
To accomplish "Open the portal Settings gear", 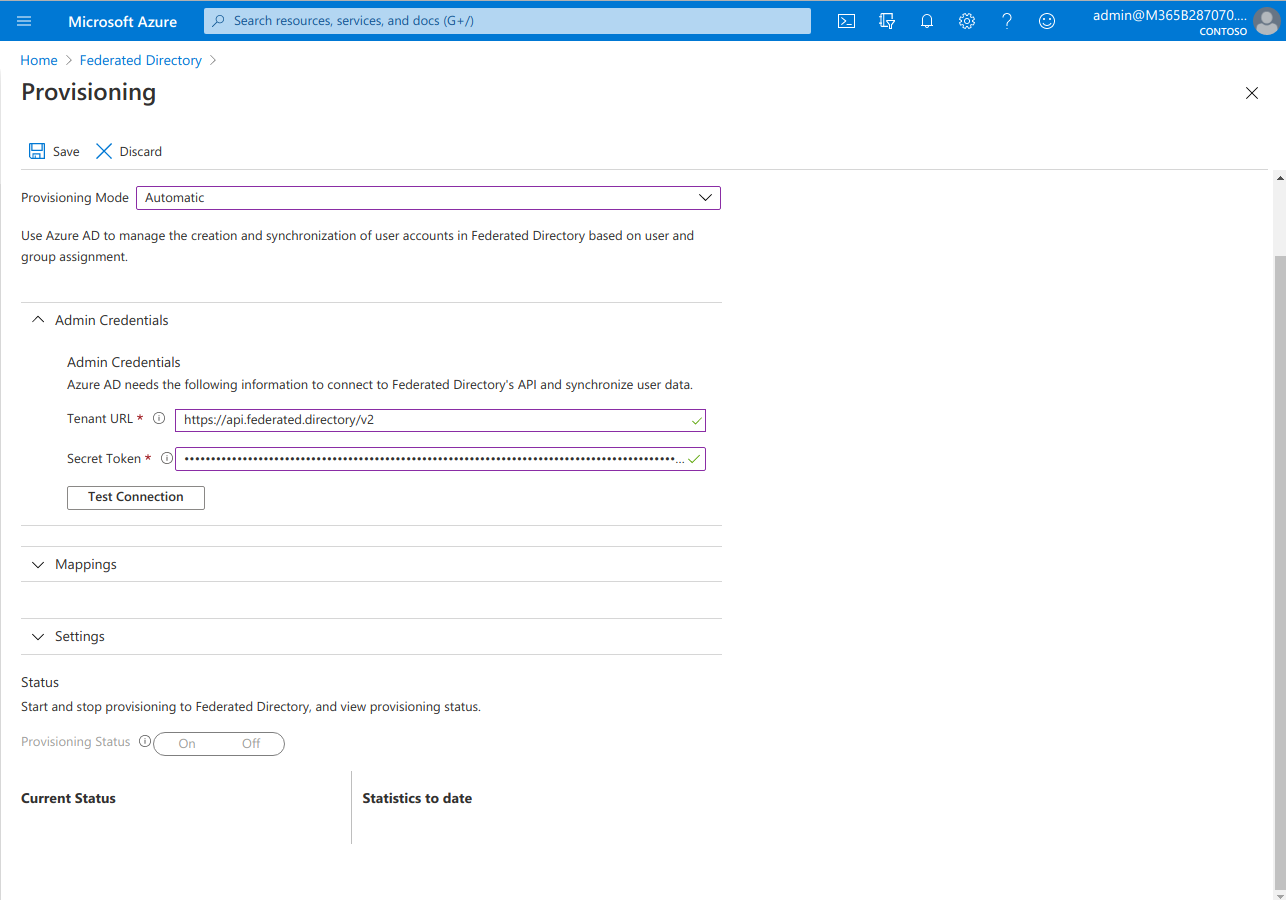I will (966, 20).
